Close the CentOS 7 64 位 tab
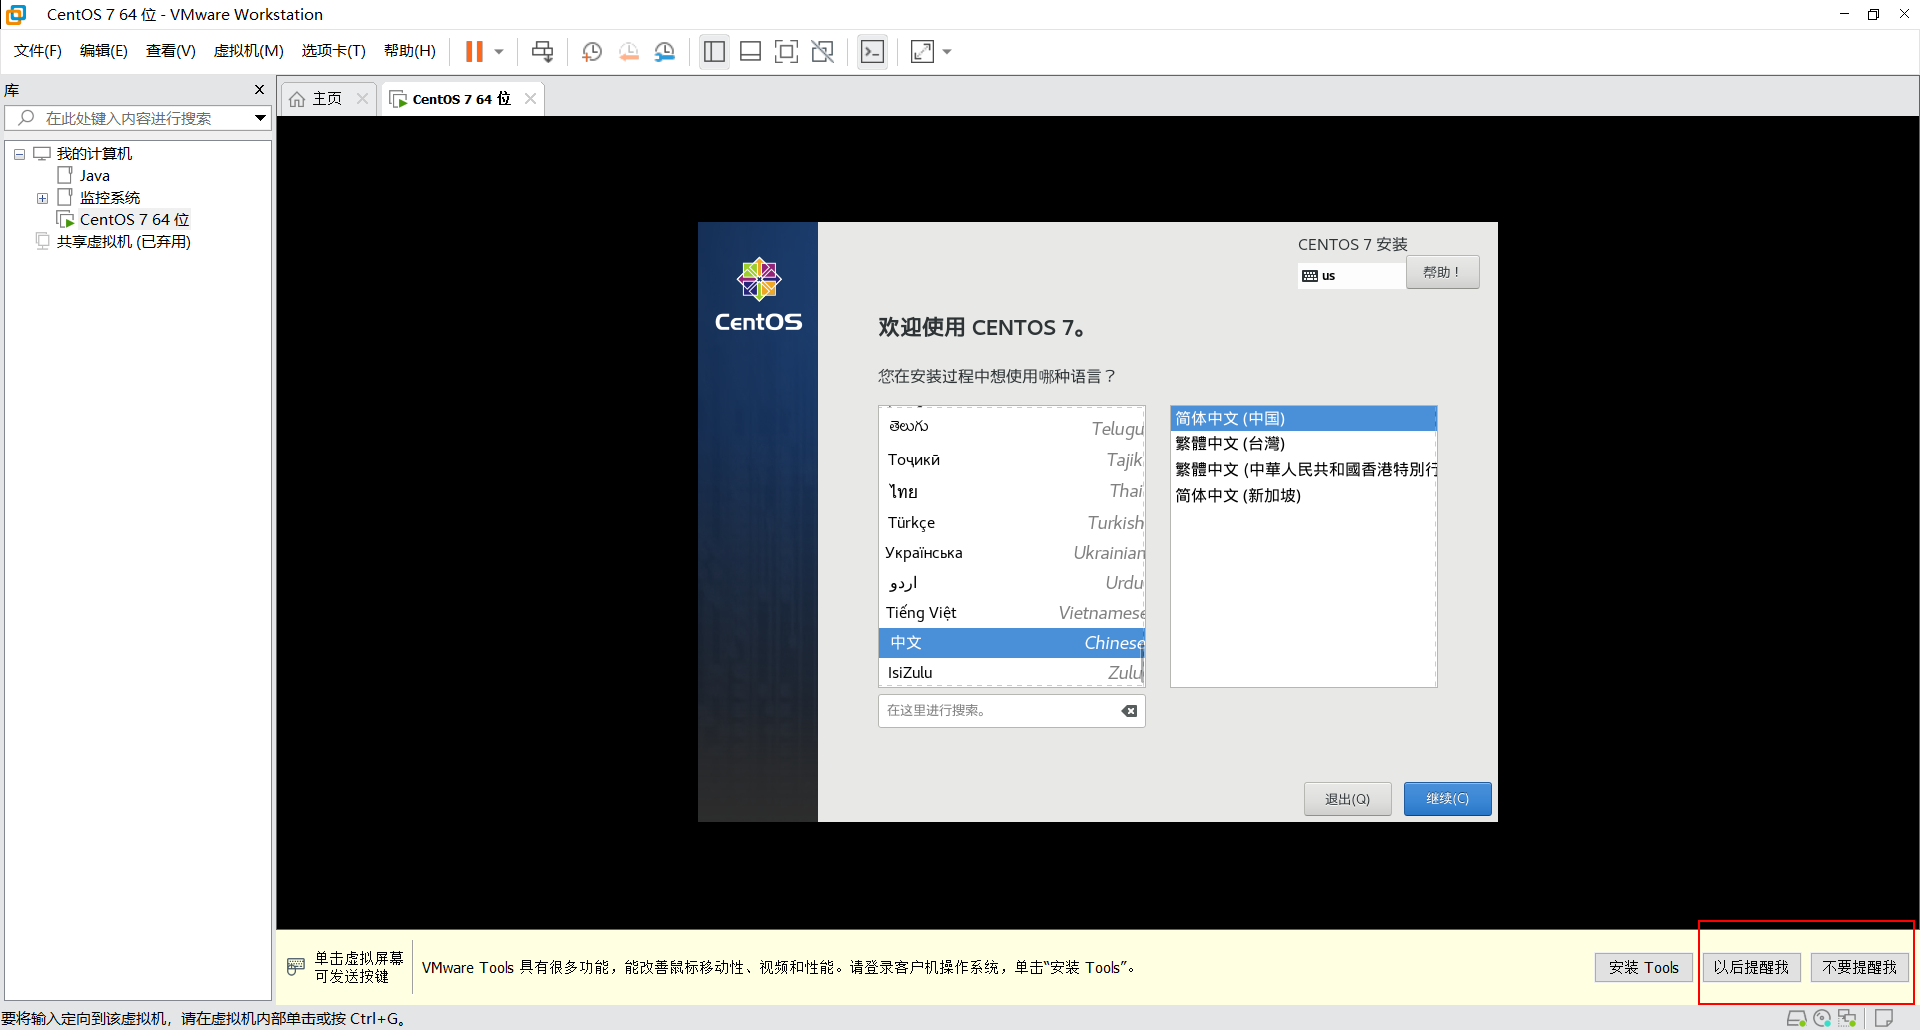 (530, 98)
